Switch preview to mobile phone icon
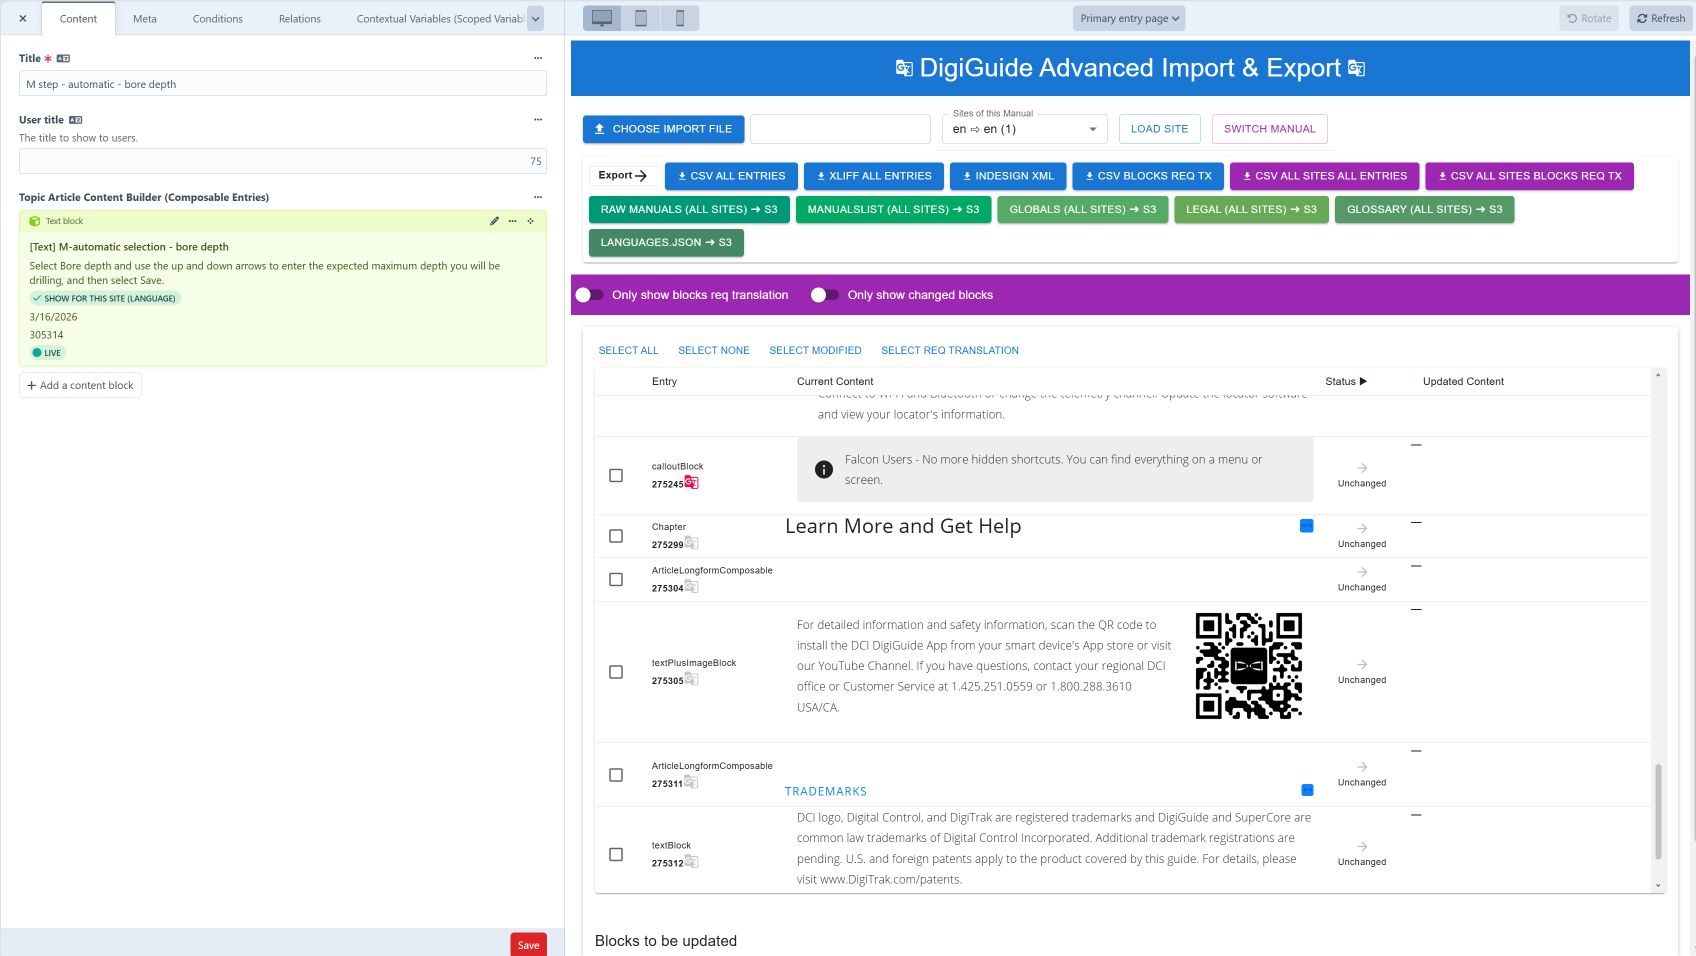 tap(680, 18)
